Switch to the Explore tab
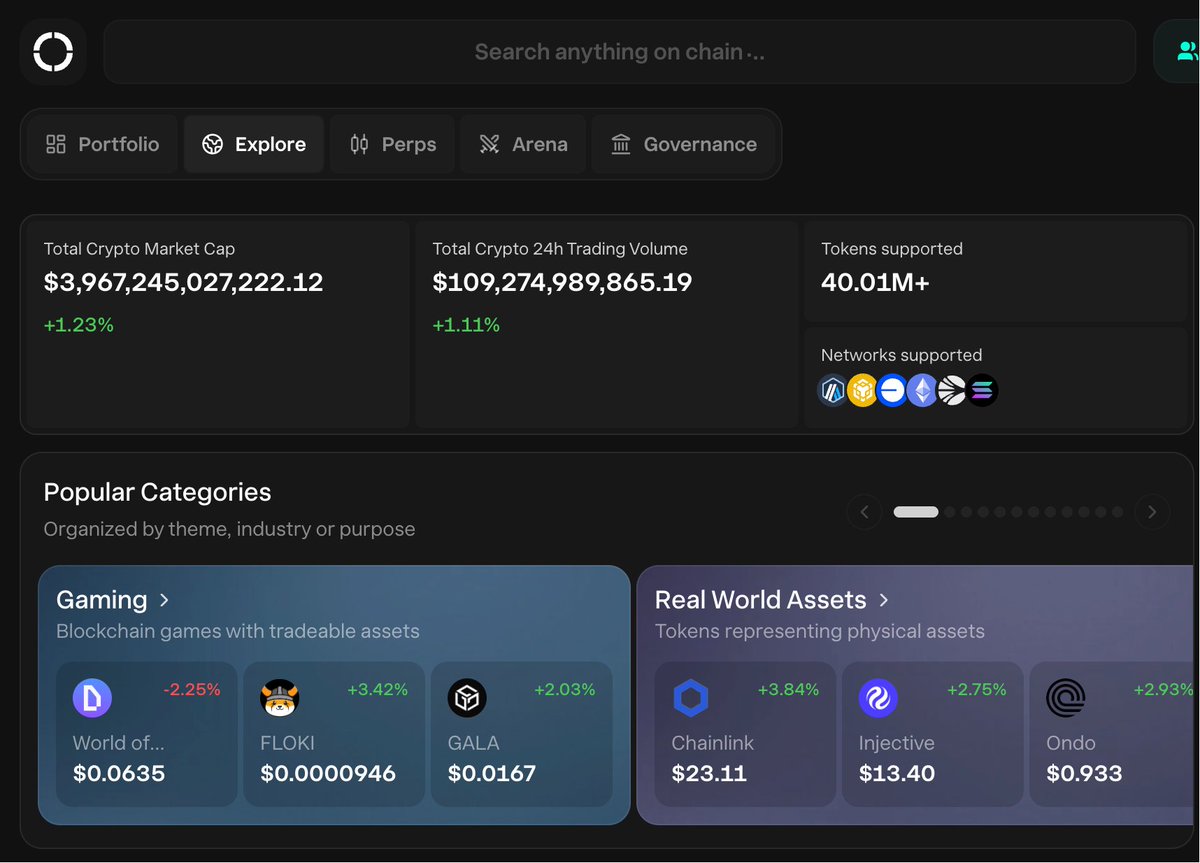Image resolution: width=1200 pixels, height=863 pixels. pyautogui.click(x=254, y=144)
